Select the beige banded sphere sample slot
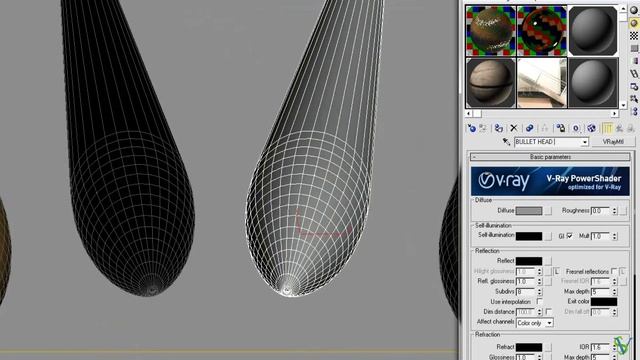This screenshot has width=640, height=360. [491, 82]
